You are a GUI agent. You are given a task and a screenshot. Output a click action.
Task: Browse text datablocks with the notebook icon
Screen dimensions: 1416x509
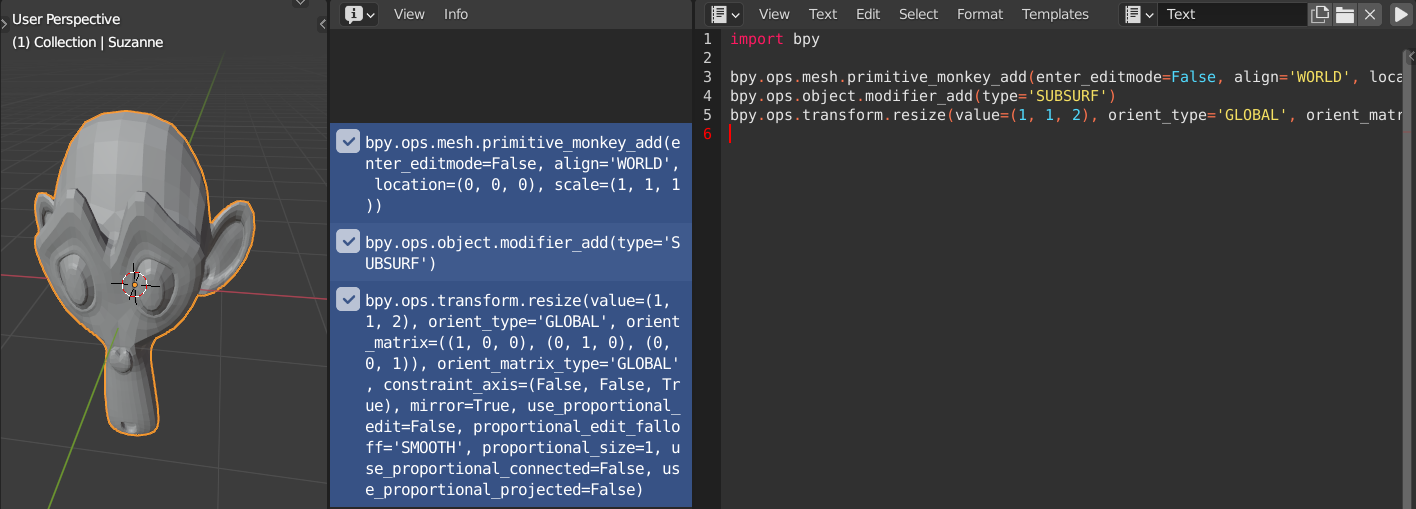tap(1139, 14)
